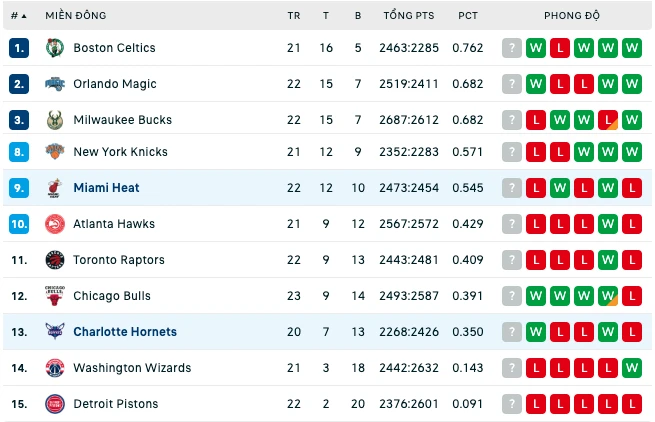Image resolution: width=655 pixels, height=422 pixels.
Task: Click the Milwaukee Bucks deer logo
Action: tap(55, 120)
